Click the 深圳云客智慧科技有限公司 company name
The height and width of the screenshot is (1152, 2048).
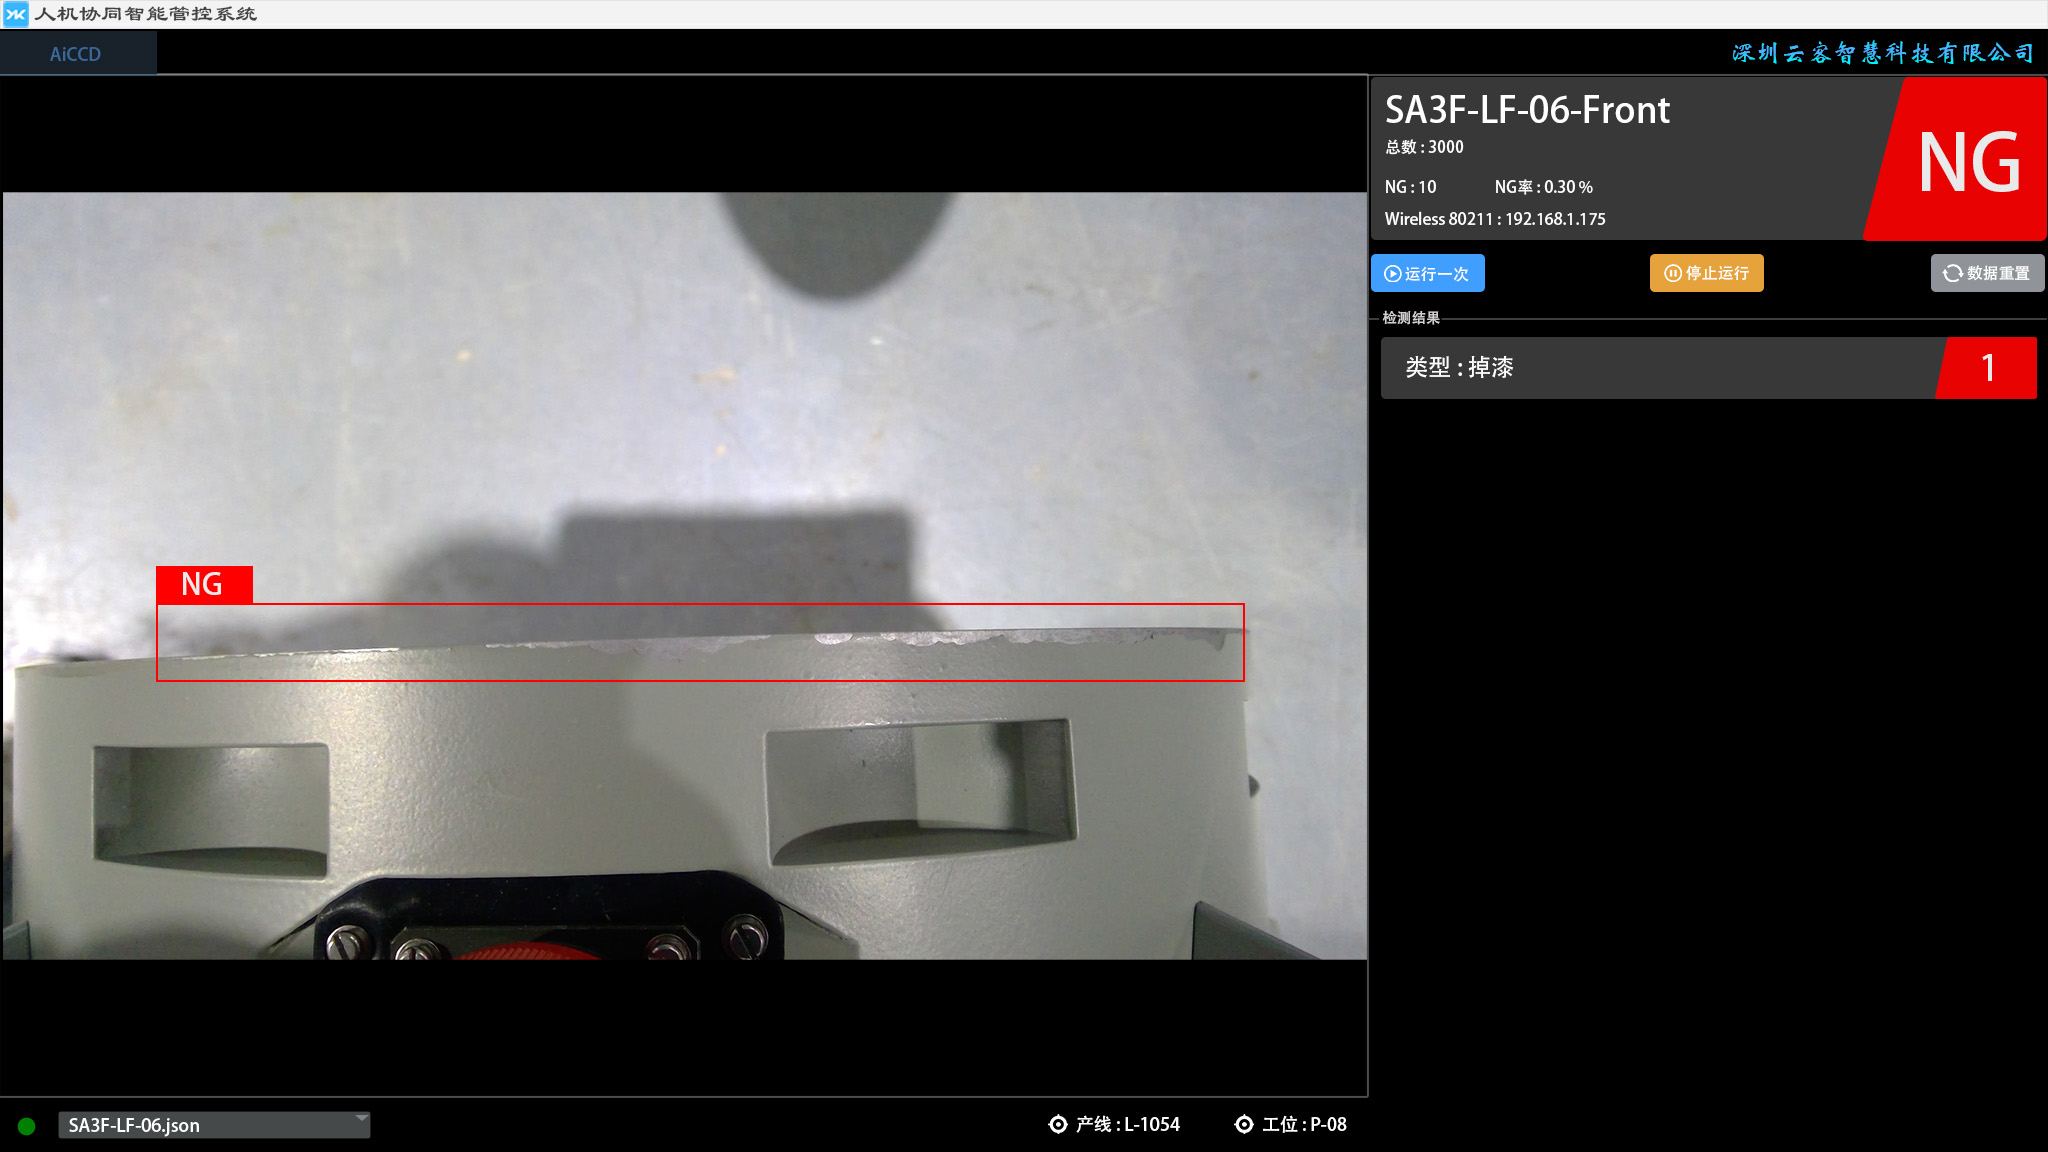tap(1883, 53)
